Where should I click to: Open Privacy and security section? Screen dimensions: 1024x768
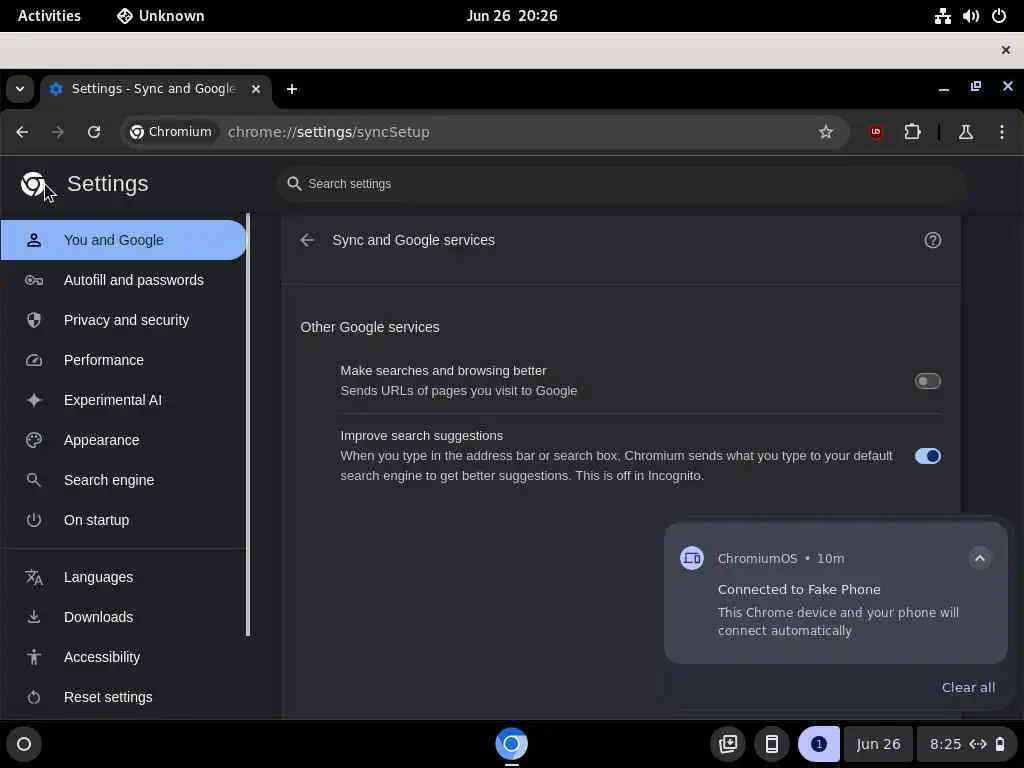(x=123, y=320)
